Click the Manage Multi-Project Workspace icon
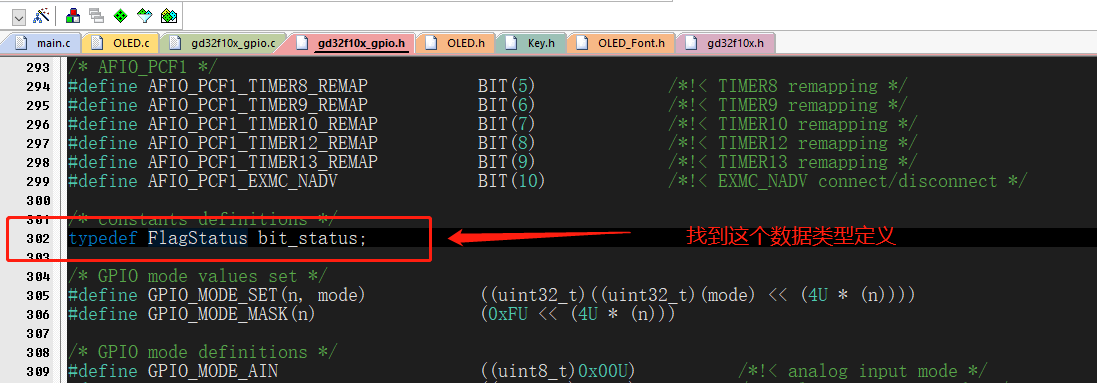The image size is (1097, 383). tap(97, 15)
